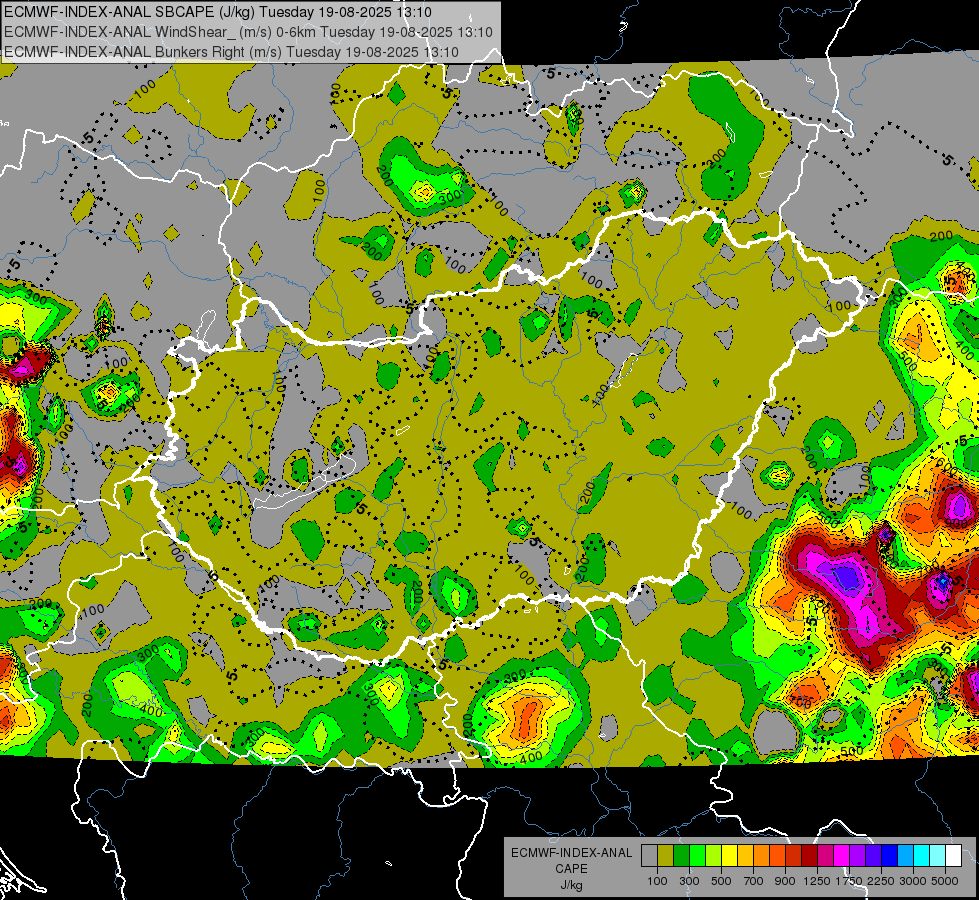Click the 700 value under the legend
This screenshot has height=900, width=979.
pos(754,881)
